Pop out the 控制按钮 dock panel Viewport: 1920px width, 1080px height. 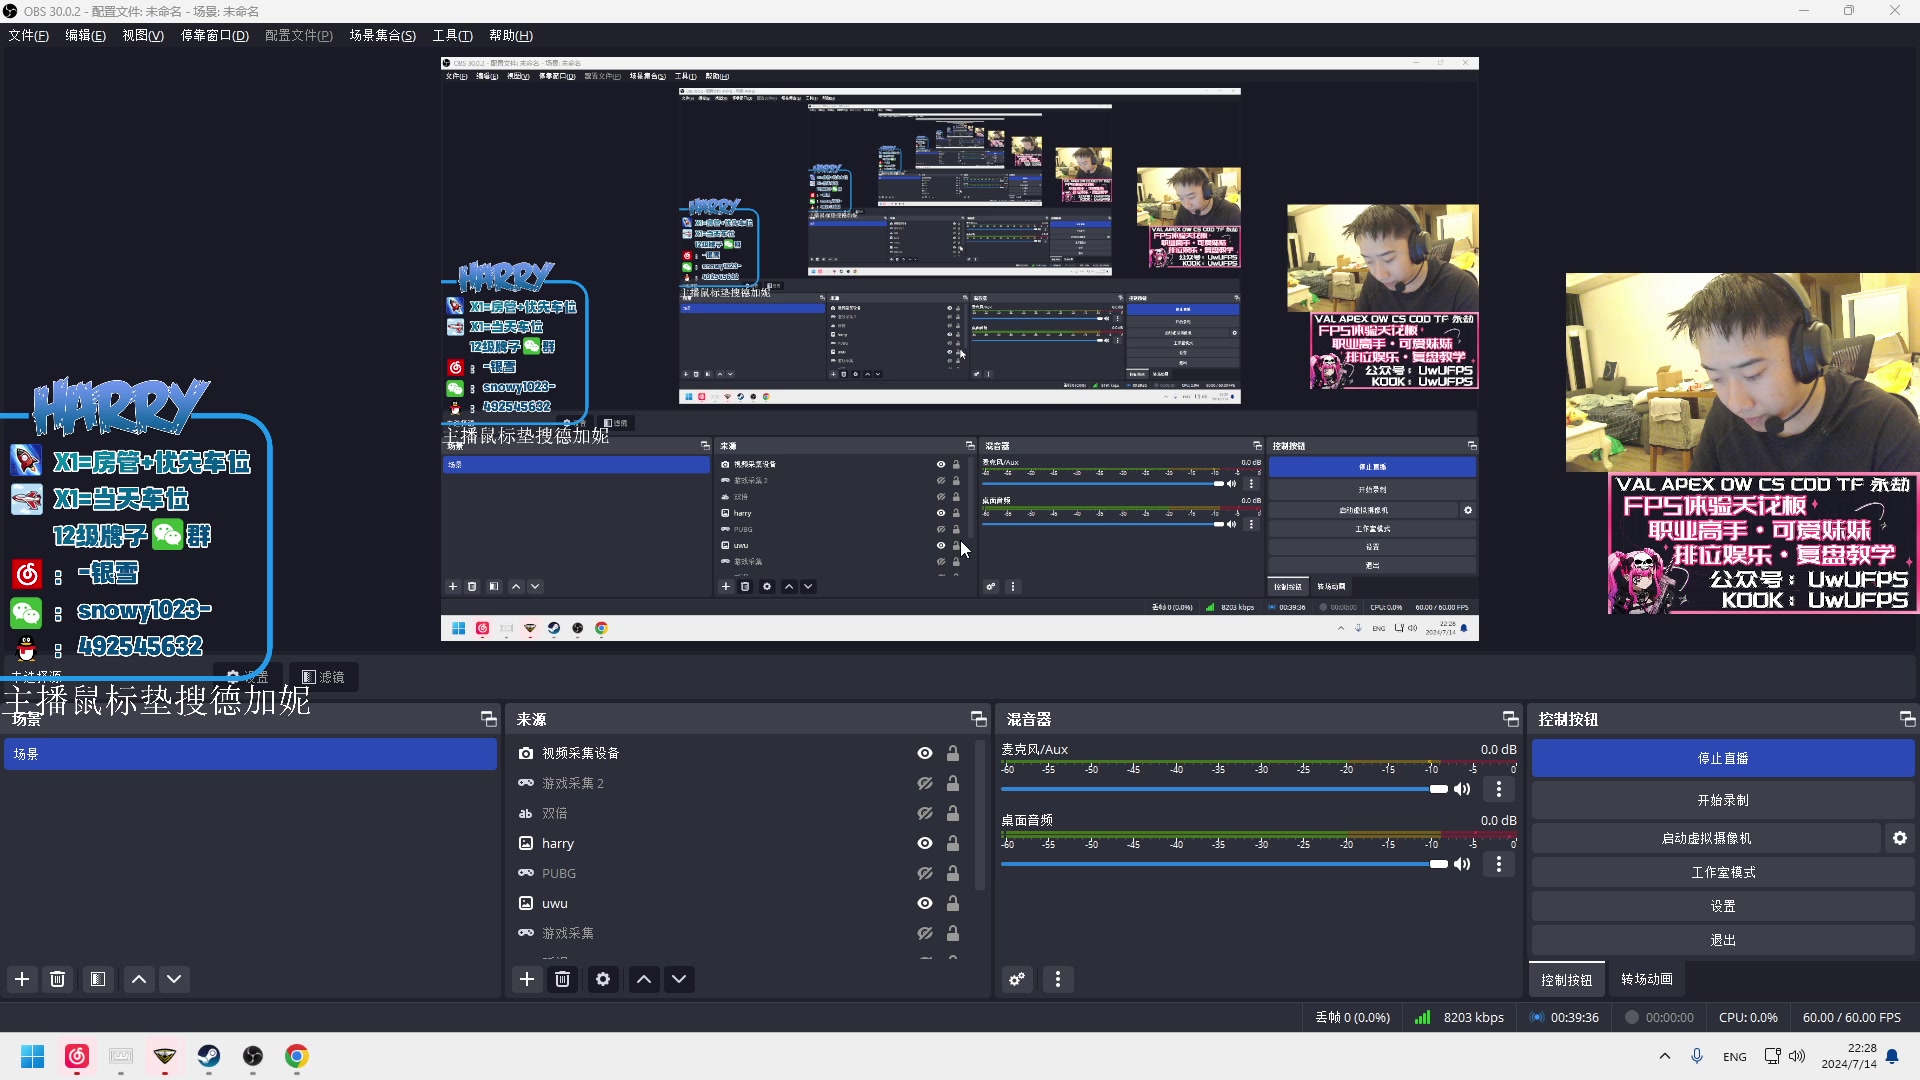(1907, 719)
